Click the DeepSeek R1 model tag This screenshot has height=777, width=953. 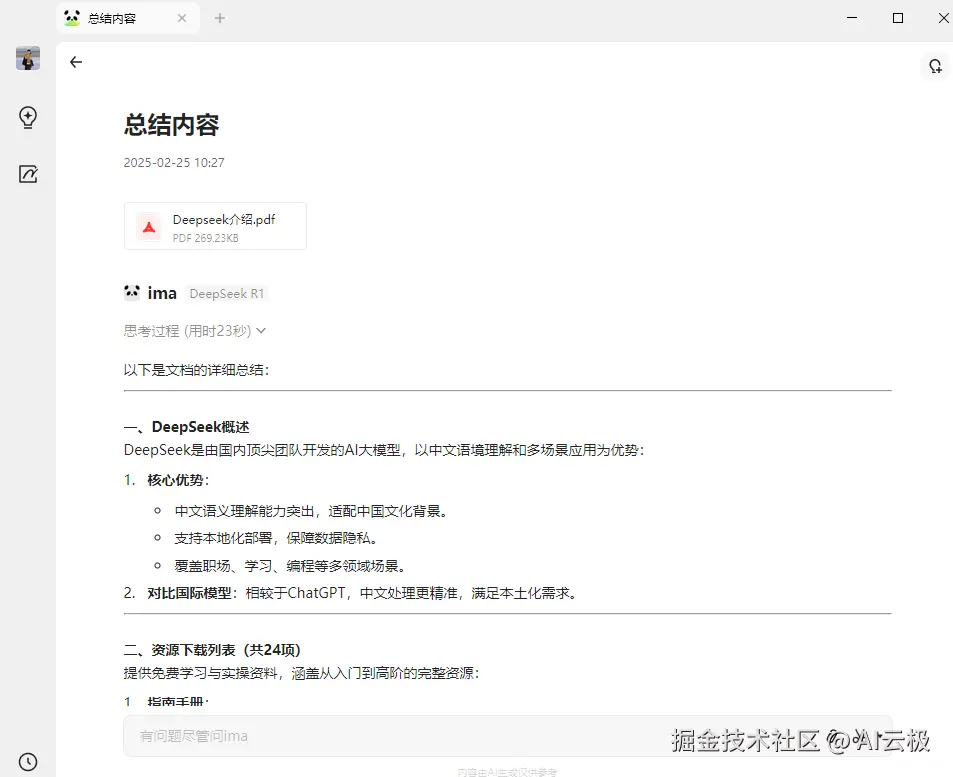[x=227, y=294]
